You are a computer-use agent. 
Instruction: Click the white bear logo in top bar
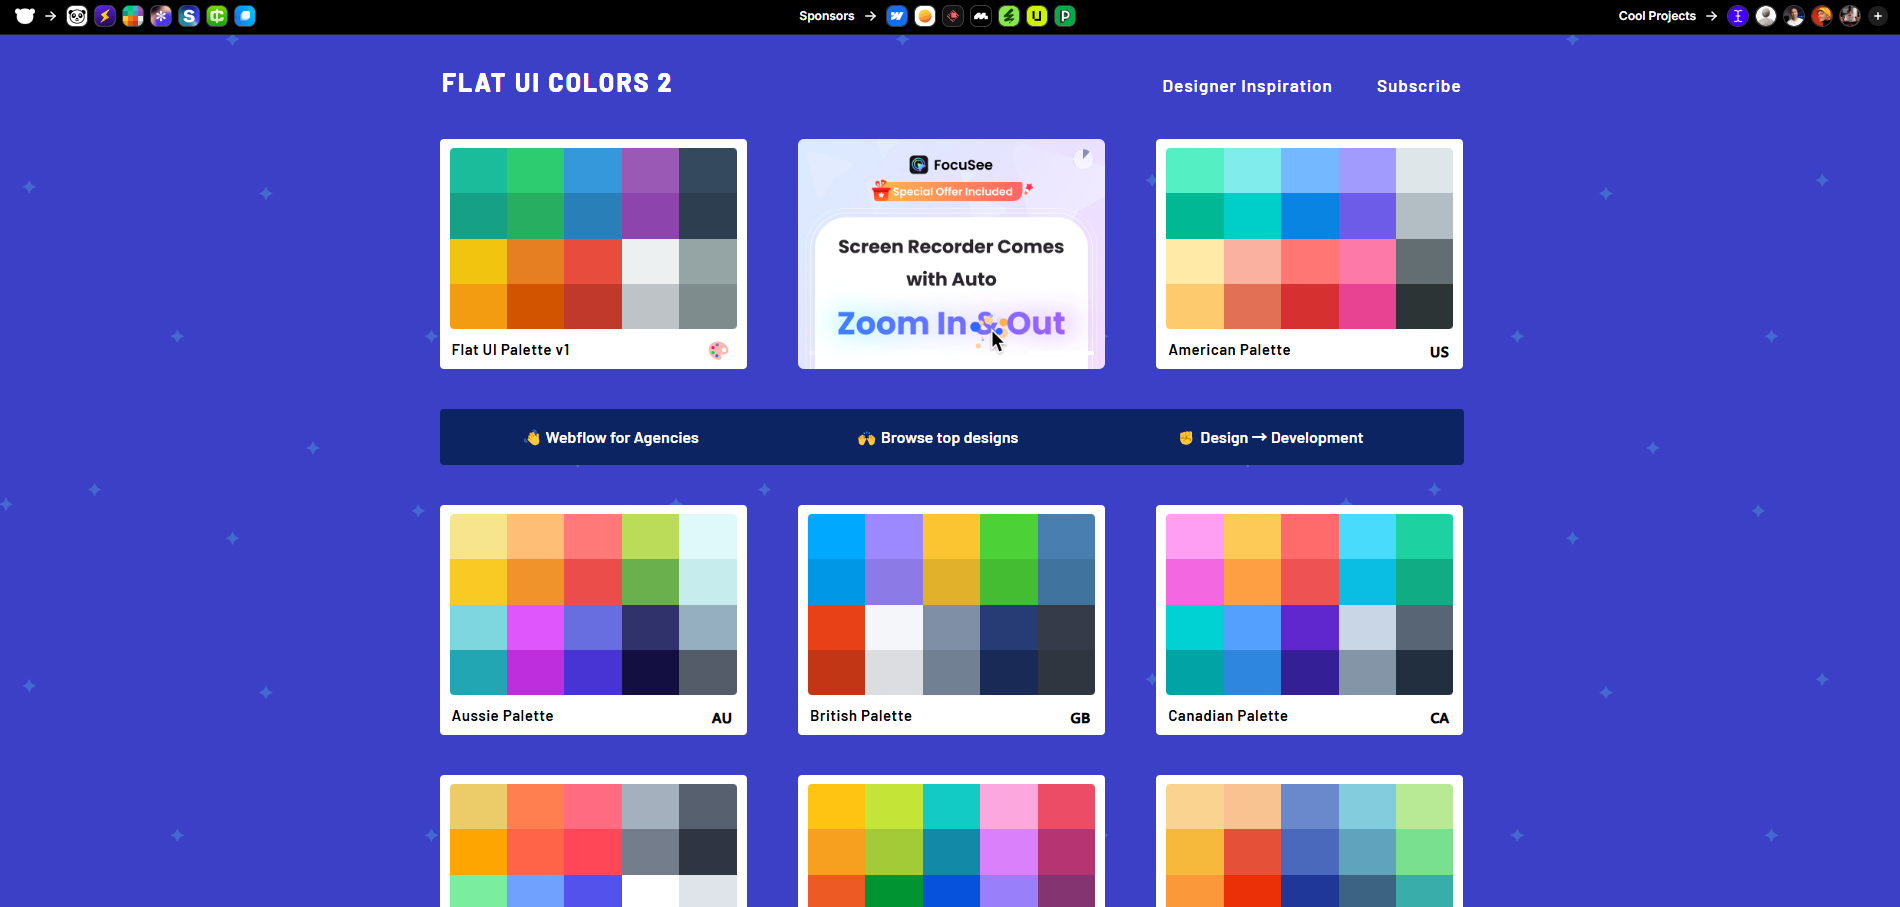pyautogui.click(x=25, y=16)
